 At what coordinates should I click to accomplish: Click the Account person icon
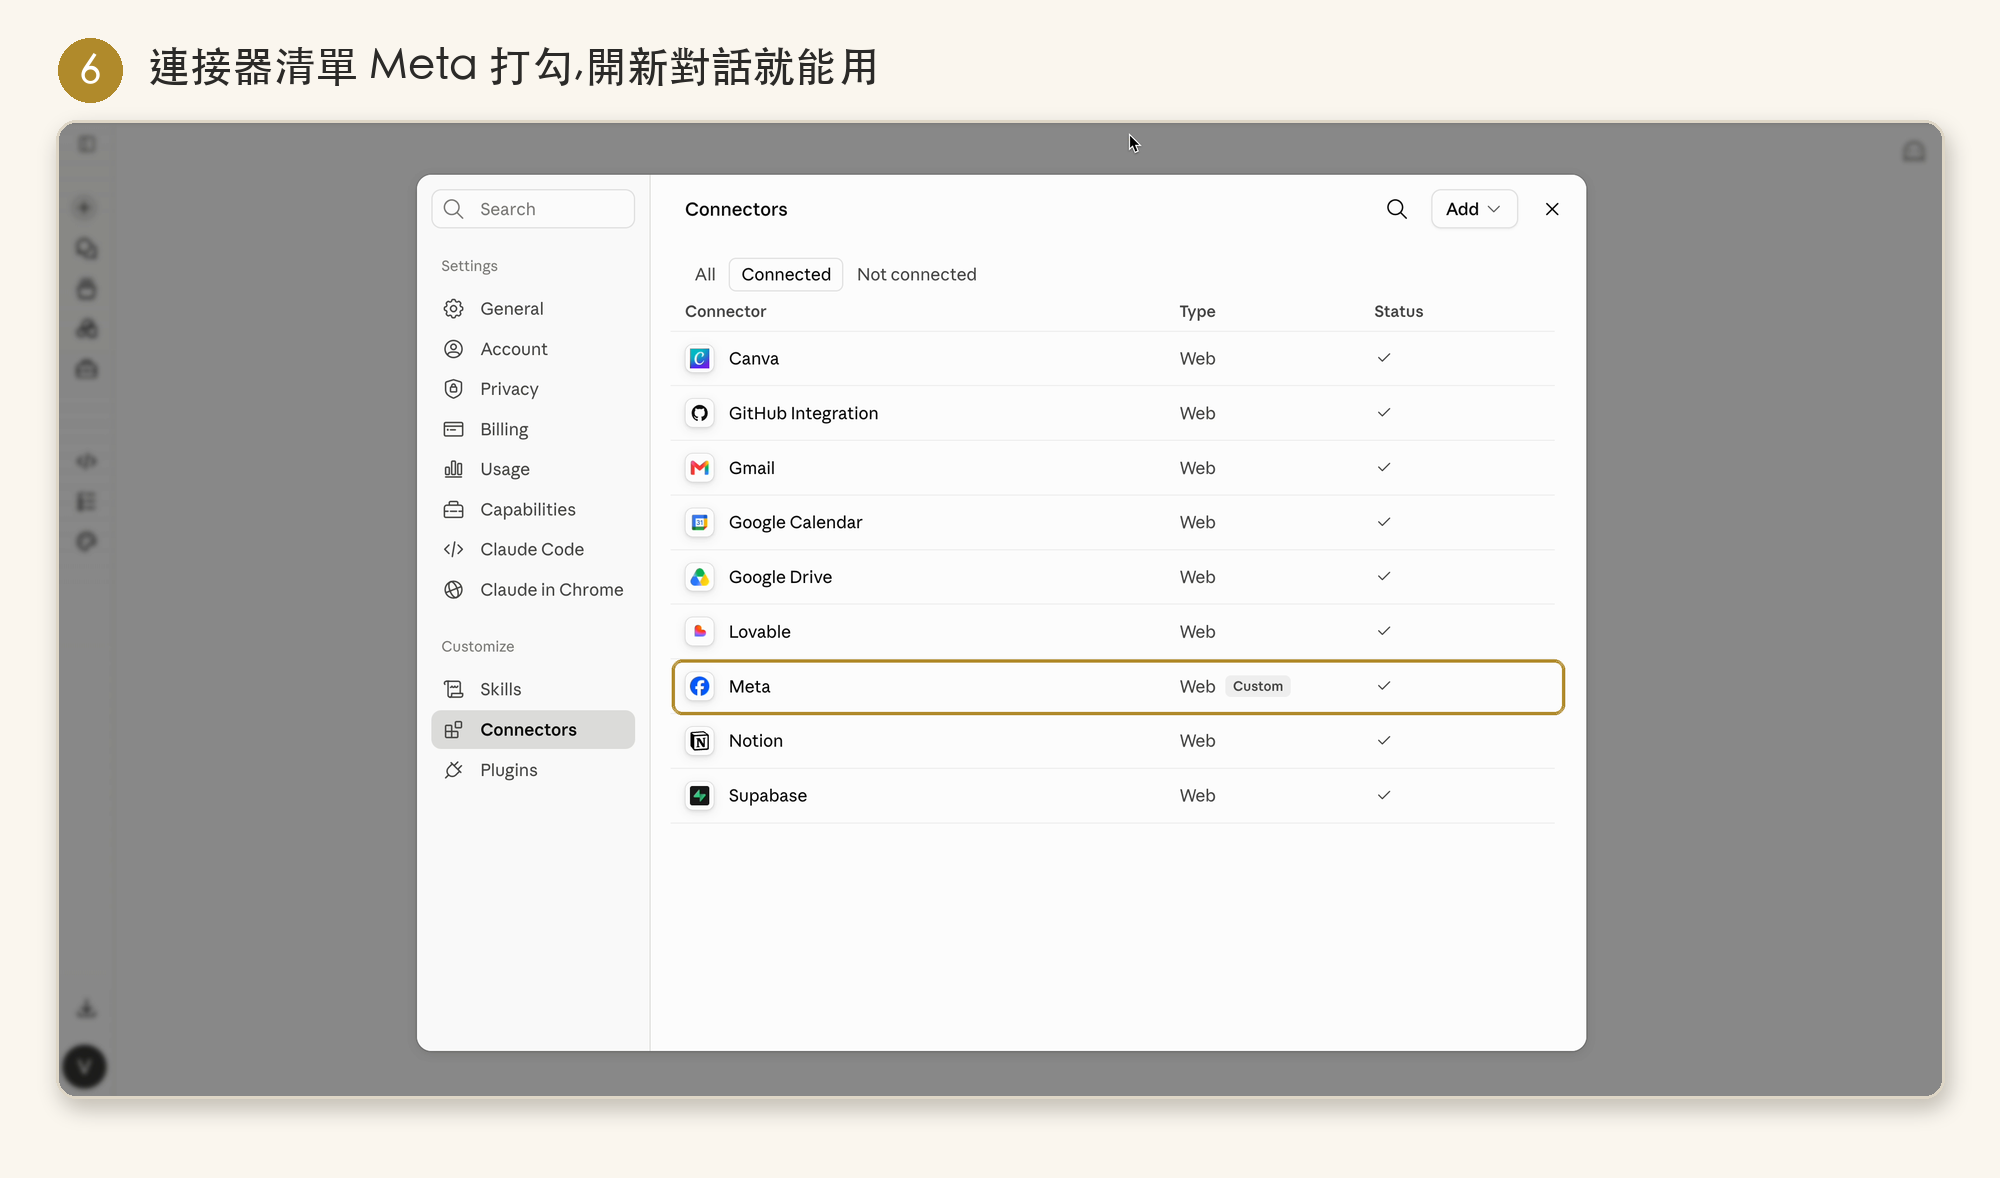pos(454,349)
